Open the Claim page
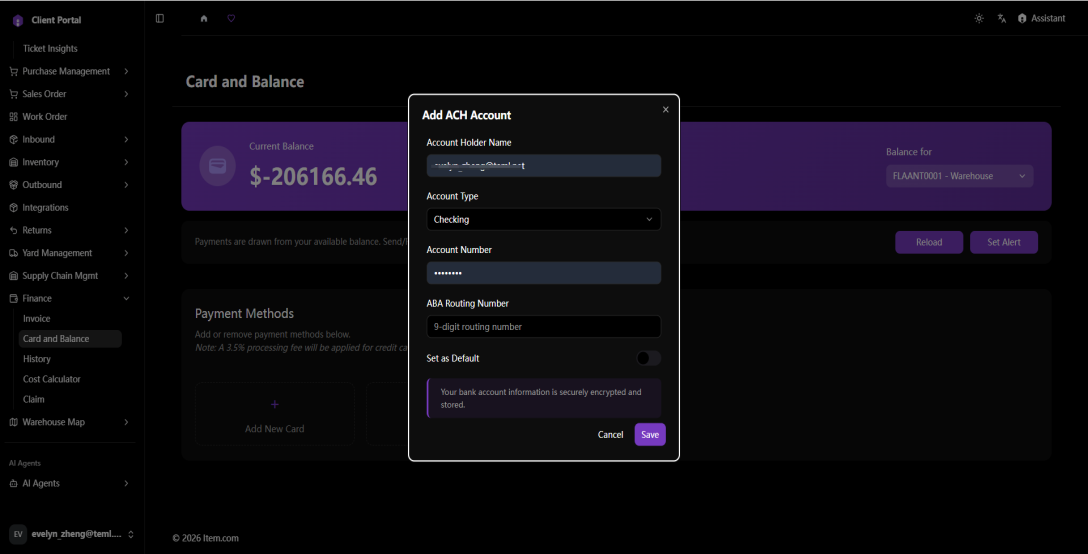Screen dimensions: 1088x554 point(34,399)
